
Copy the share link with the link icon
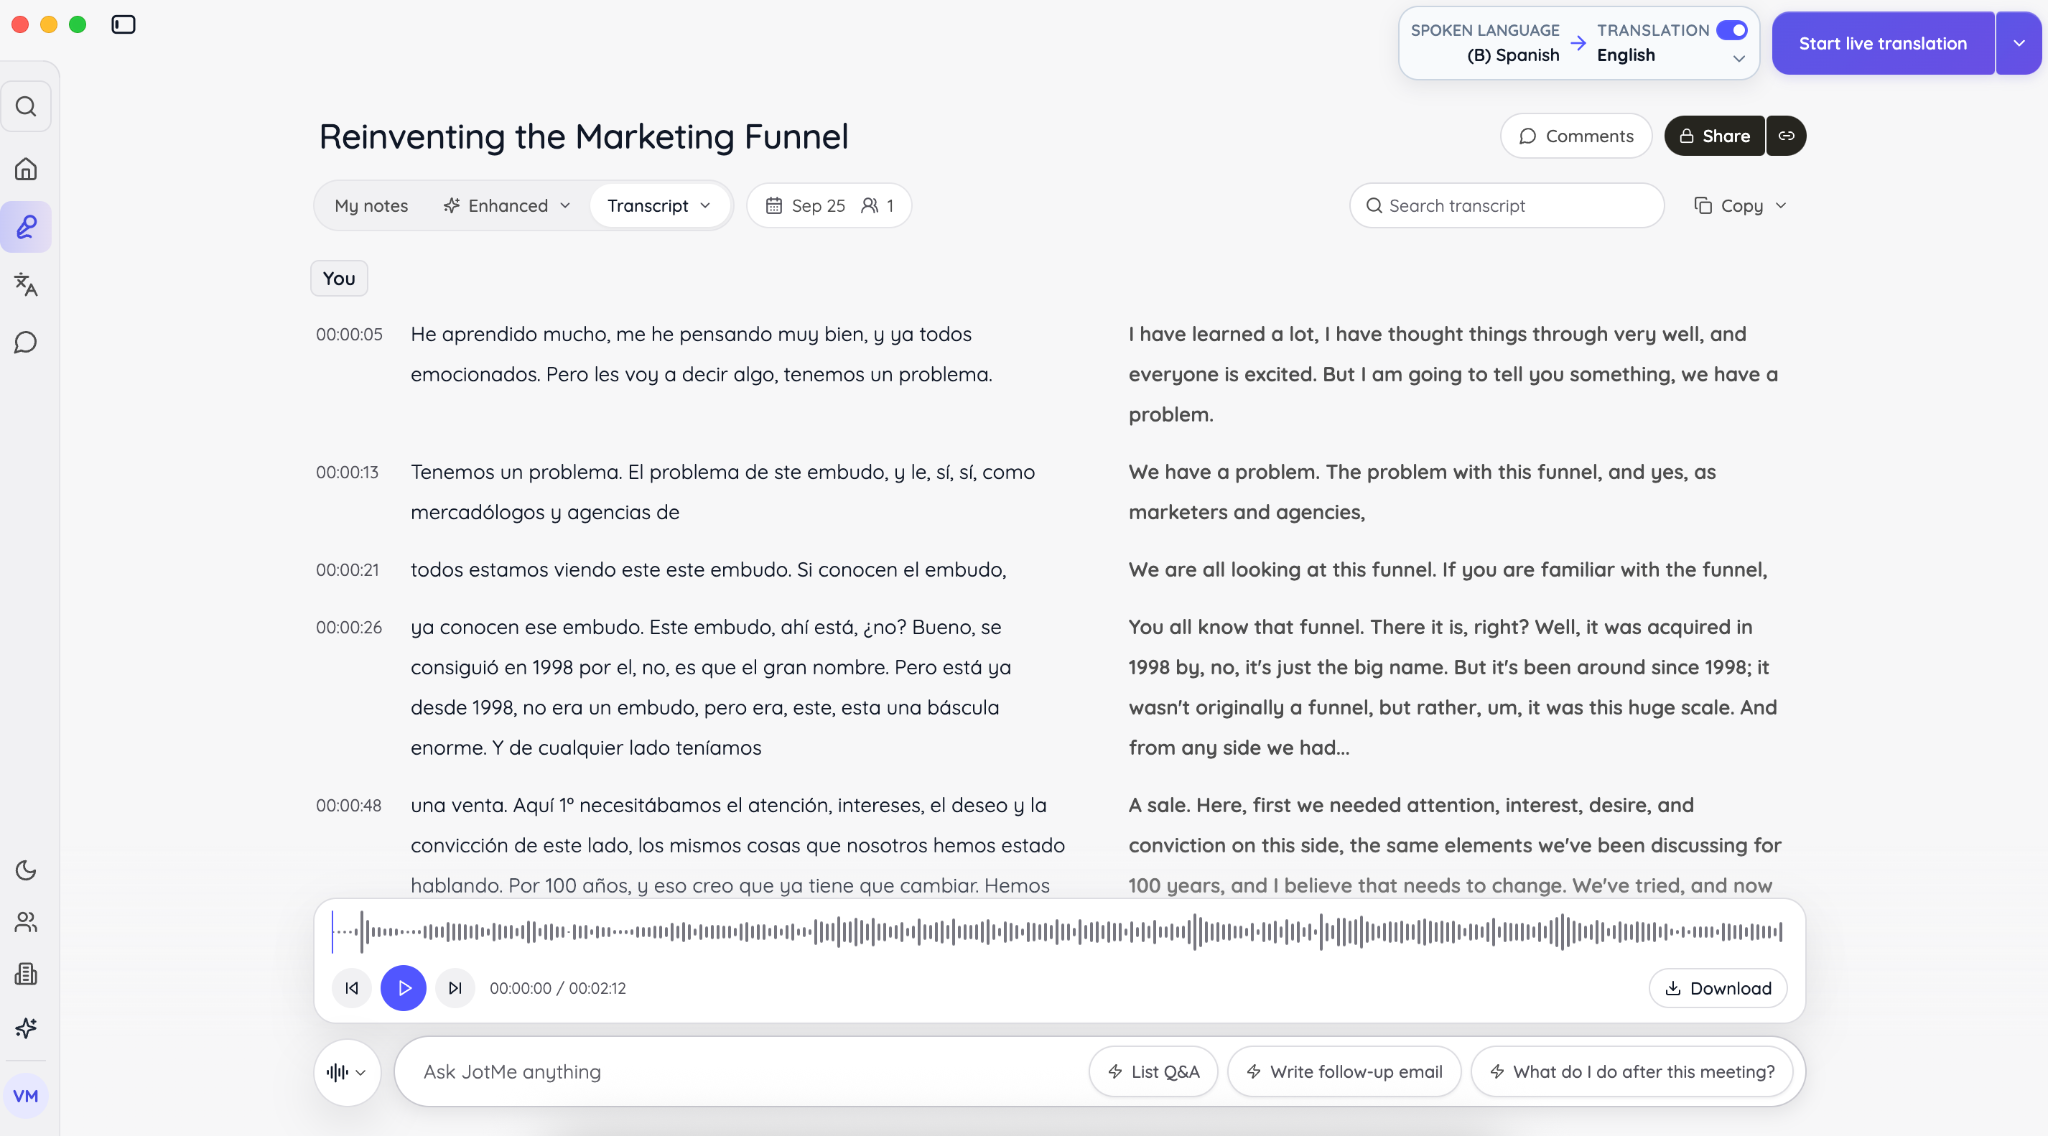pos(1786,136)
